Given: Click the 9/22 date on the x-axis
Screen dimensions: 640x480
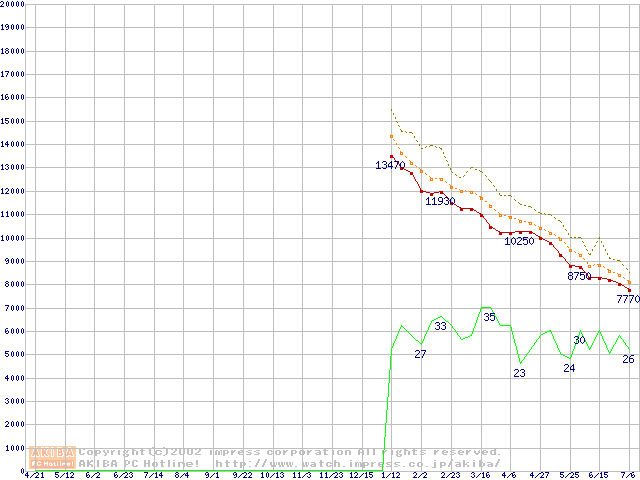Looking at the screenshot, I should pos(242,475).
